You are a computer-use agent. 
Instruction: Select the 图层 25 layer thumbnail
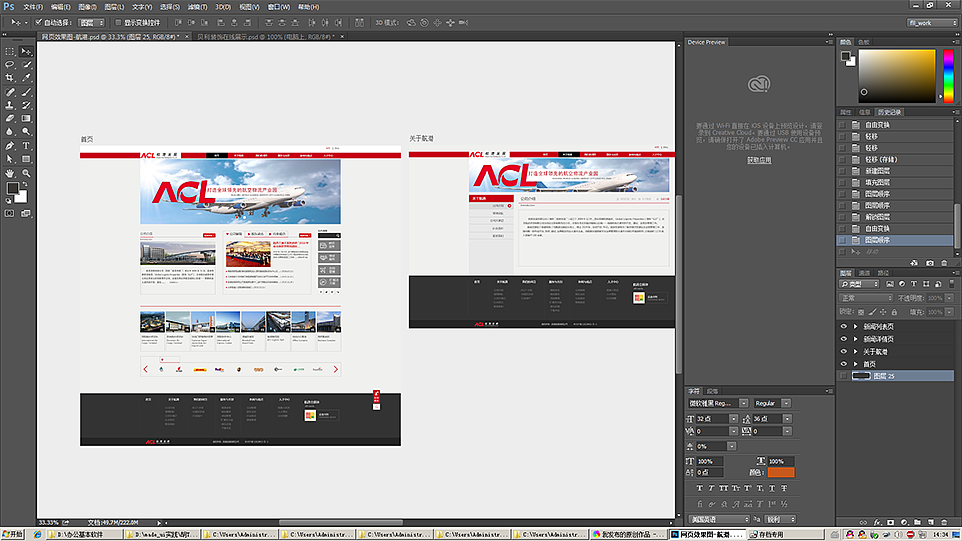point(861,376)
